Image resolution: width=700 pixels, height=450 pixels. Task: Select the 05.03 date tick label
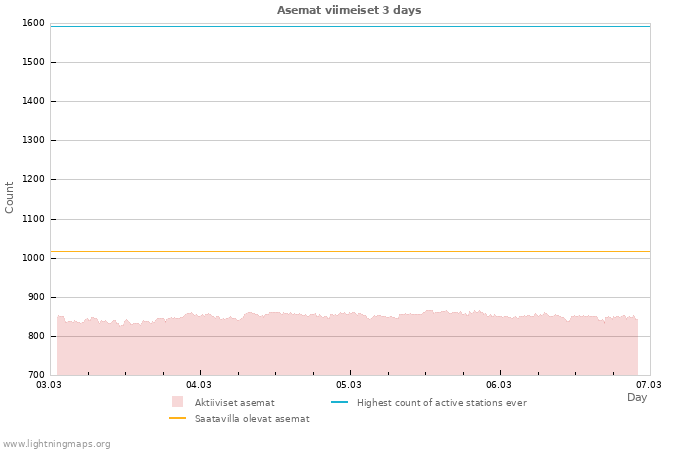[x=349, y=384]
